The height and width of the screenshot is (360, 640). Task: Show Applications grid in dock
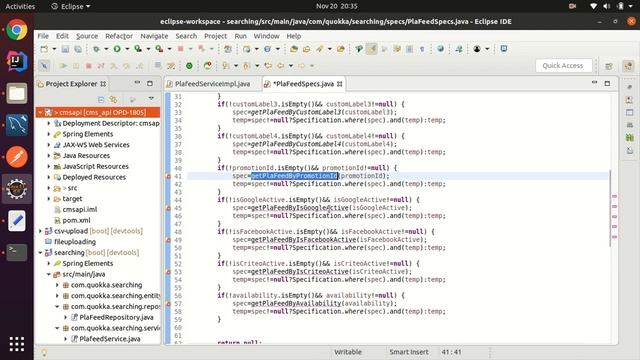(17, 344)
